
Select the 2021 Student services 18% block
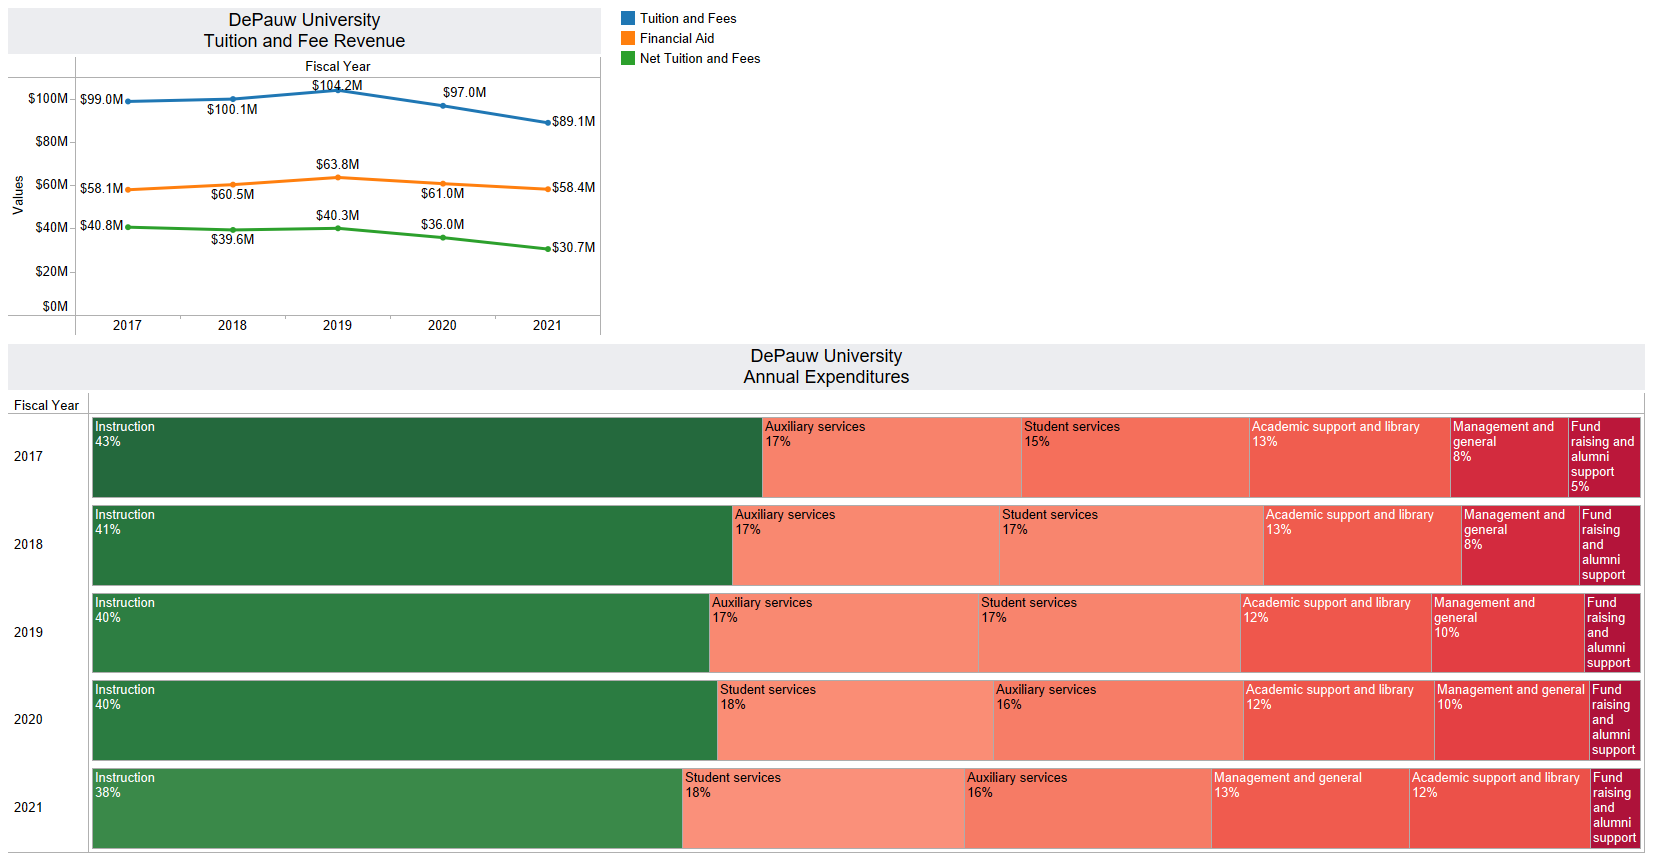tap(824, 808)
